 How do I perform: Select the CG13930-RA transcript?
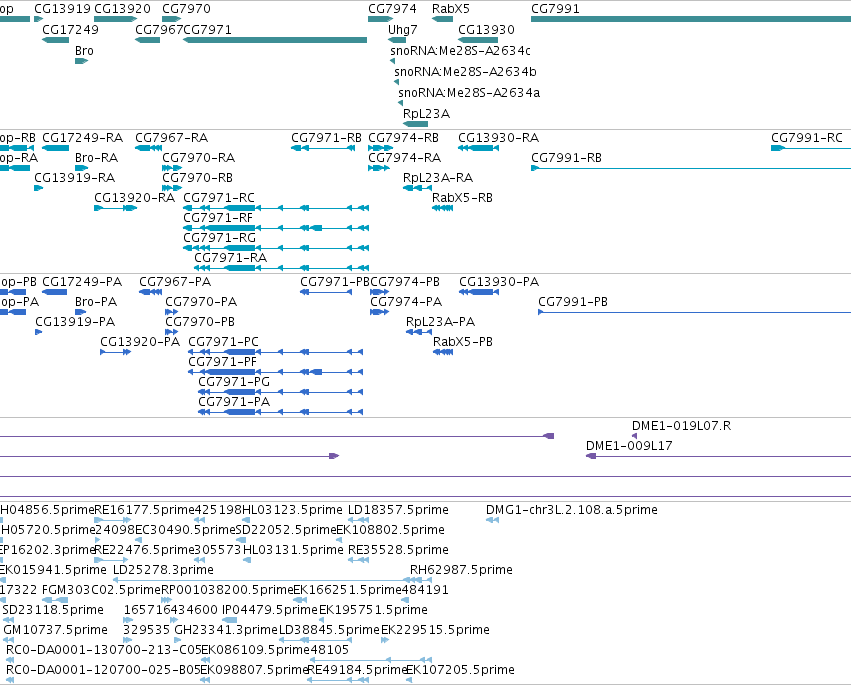[478, 148]
